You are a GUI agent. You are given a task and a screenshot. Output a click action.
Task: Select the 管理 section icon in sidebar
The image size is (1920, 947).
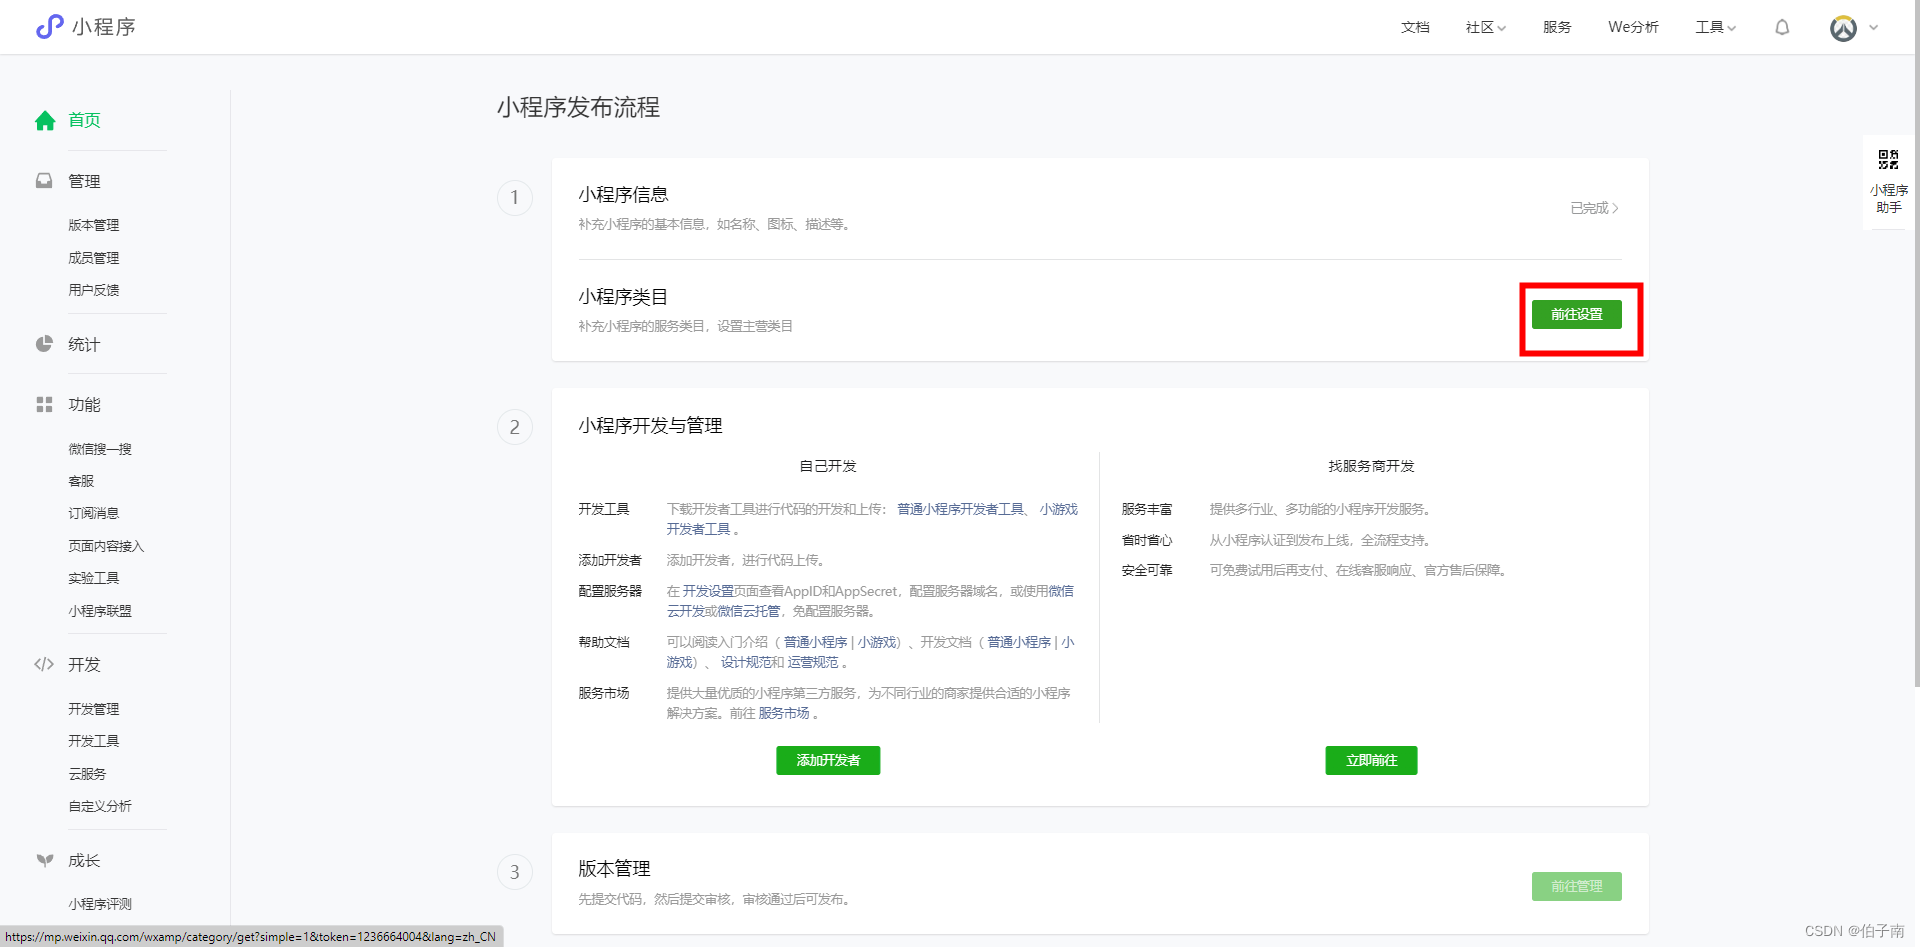44,181
